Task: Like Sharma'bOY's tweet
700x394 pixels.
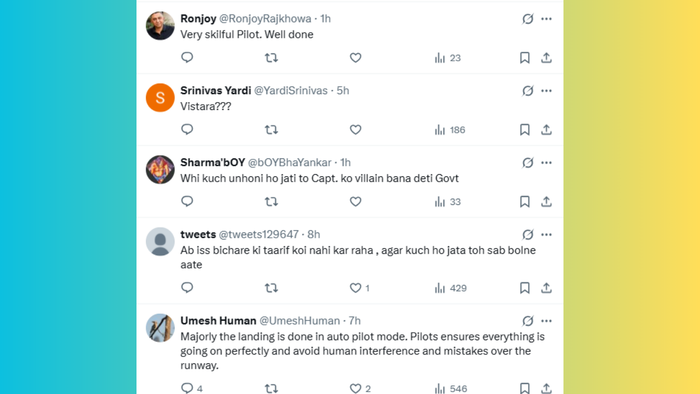Action: click(355, 202)
